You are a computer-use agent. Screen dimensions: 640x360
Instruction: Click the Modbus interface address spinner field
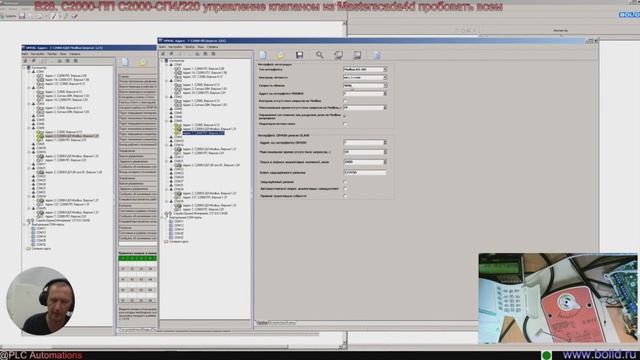(365, 93)
